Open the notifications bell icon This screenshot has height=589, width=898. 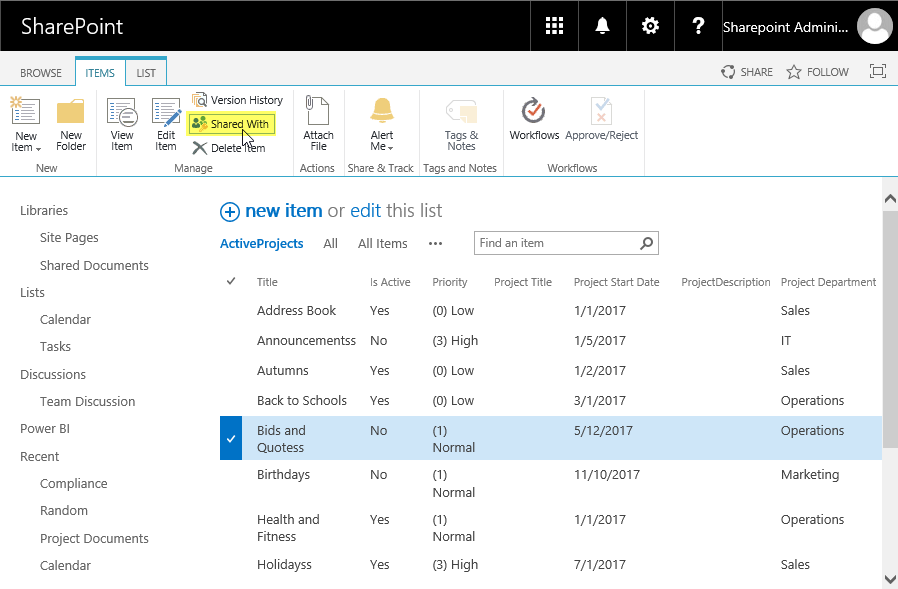coord(602,26)
